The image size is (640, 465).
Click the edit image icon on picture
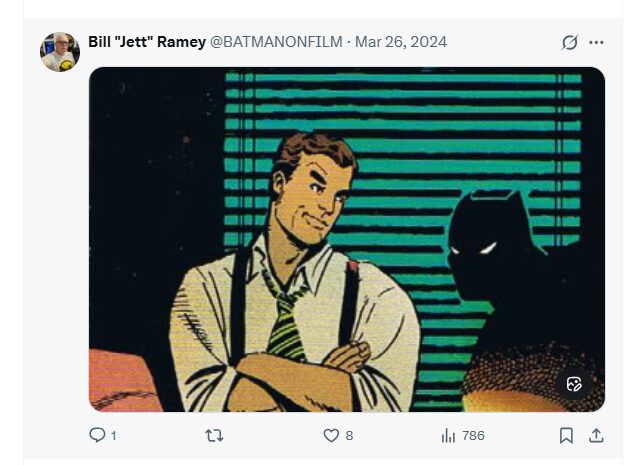coord(574,384)
